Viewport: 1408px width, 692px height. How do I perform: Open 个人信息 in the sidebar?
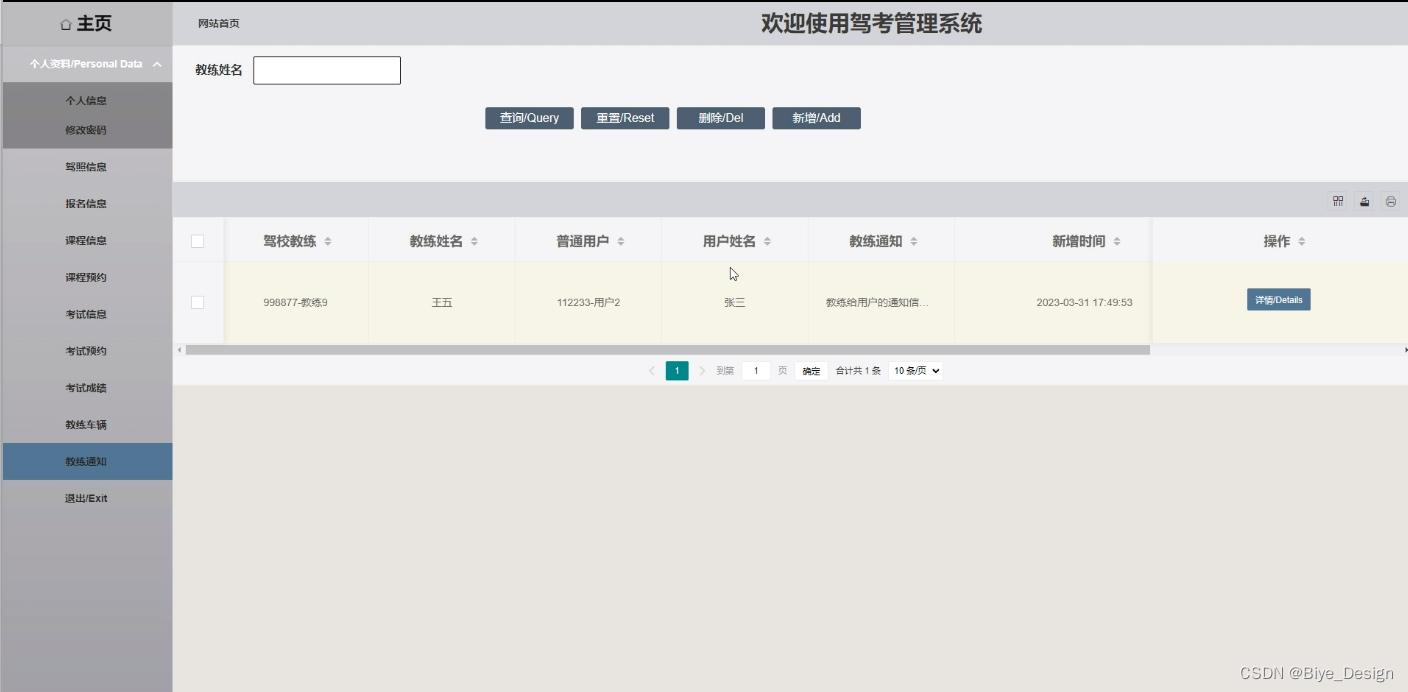pyautogui.click(x=86, y=100)
